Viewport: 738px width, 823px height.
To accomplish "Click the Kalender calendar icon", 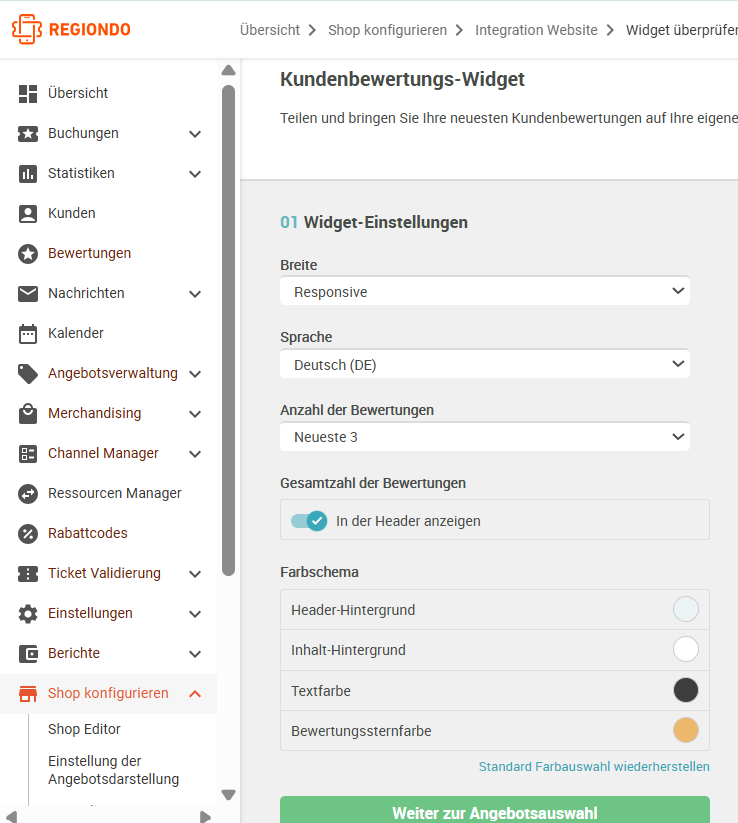I will (28, 333).
